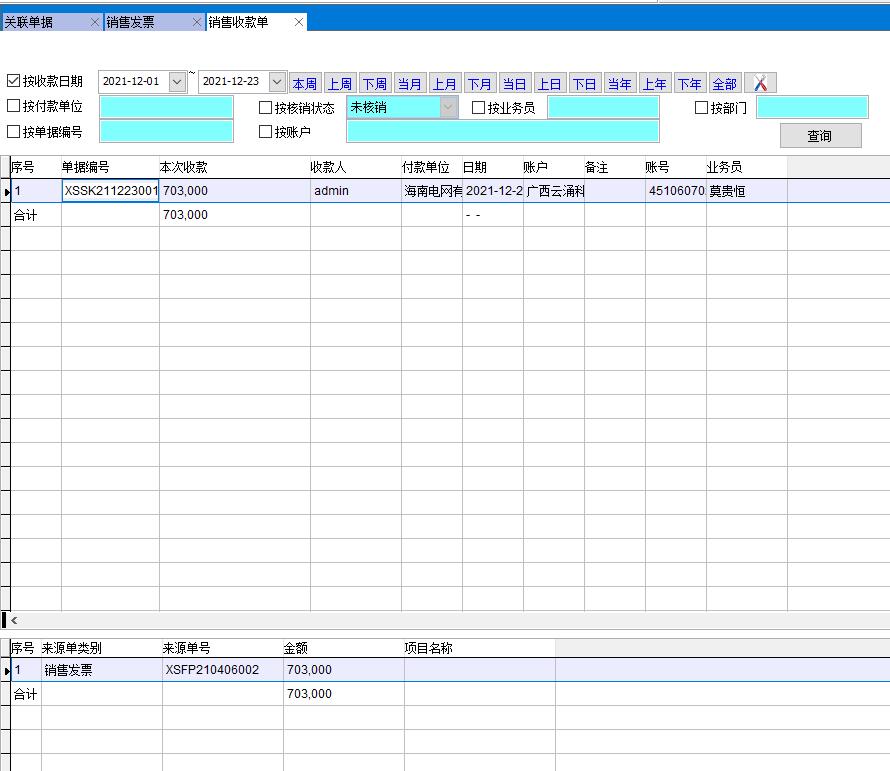
Task: Open the start date 2021-12-01 dropdown
Action: (177, 82)
